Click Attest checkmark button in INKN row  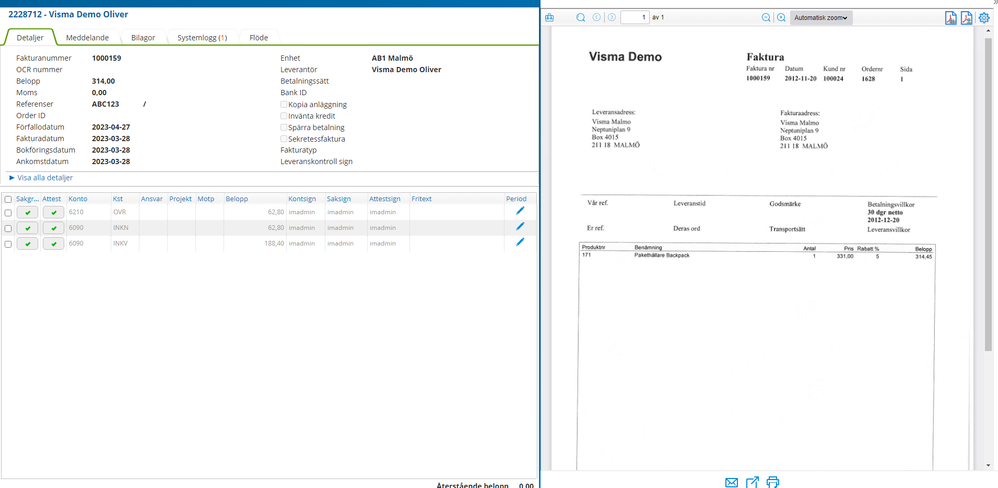tap(53, 227)
